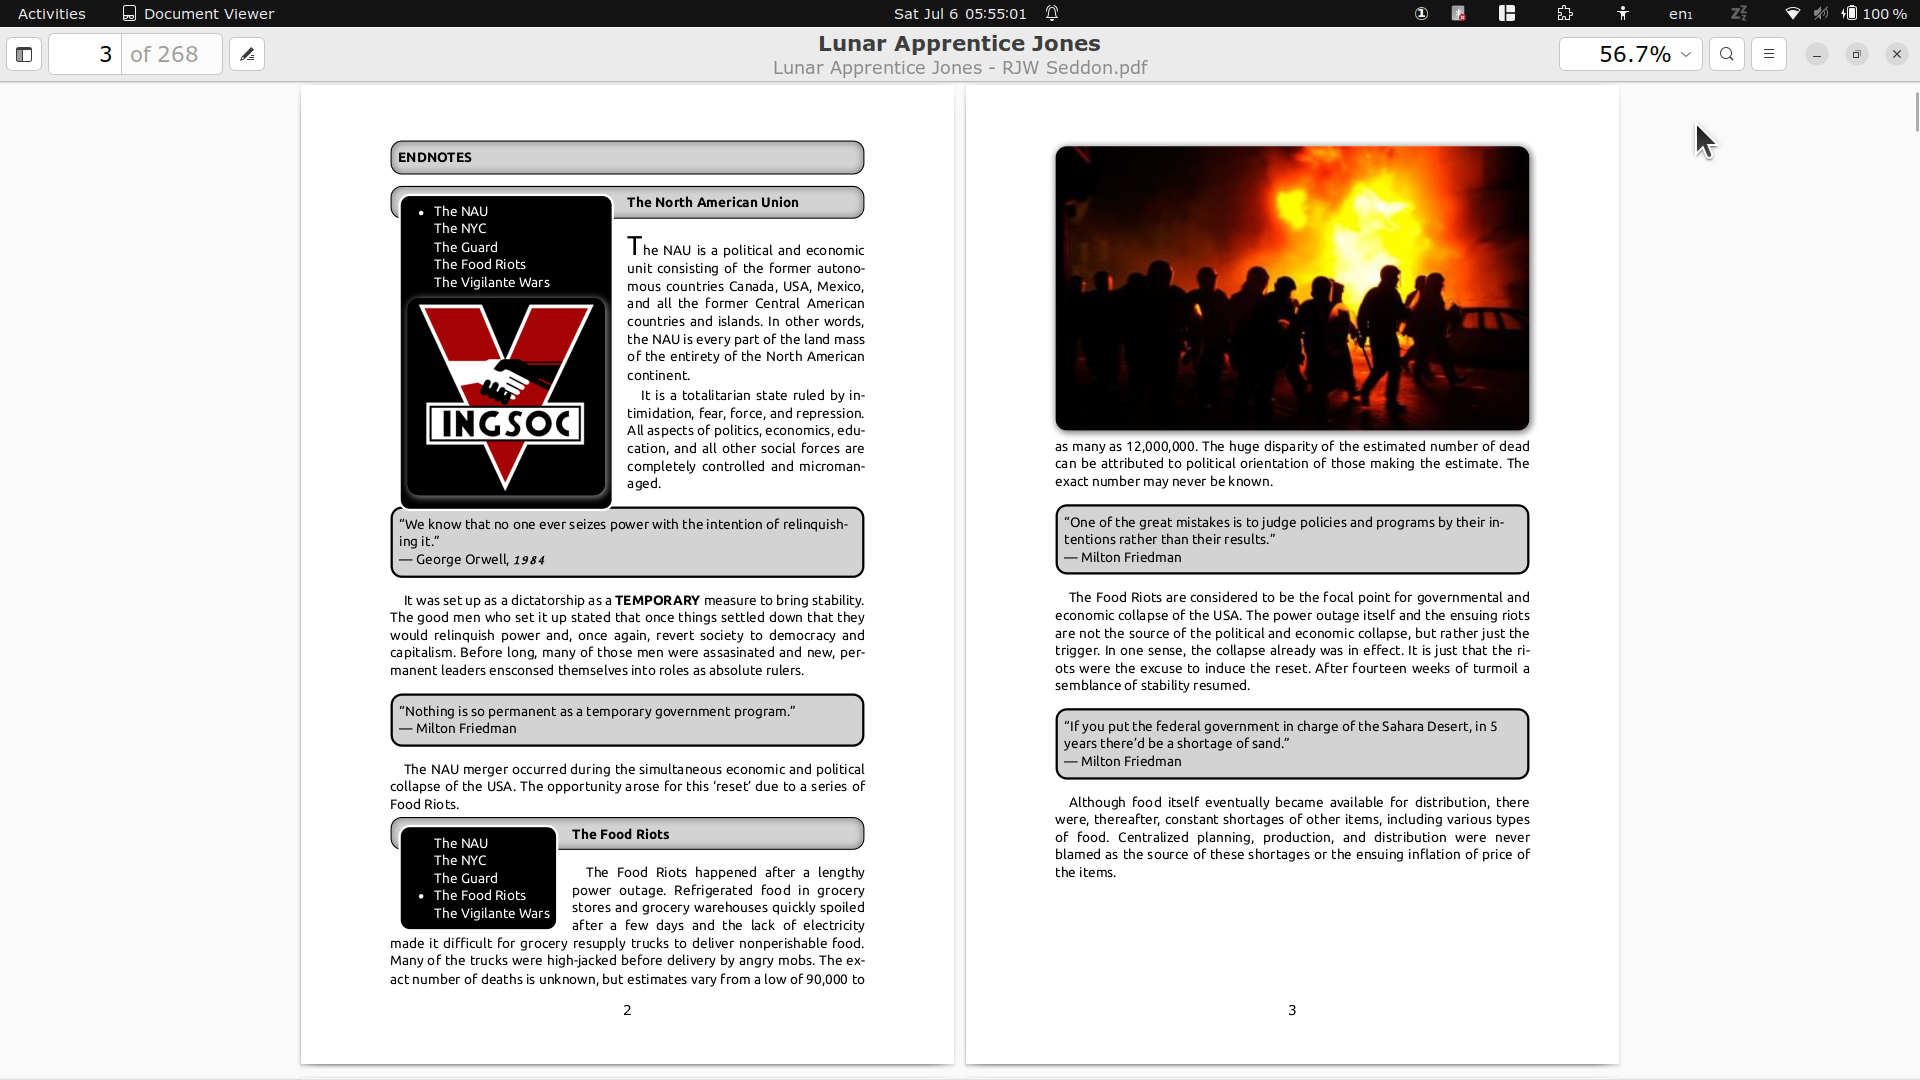This screenshot has height=1080, width=1920.
Task: Expand the 56.7% zoom dropdown arrow
Action: pos(1686,54)
